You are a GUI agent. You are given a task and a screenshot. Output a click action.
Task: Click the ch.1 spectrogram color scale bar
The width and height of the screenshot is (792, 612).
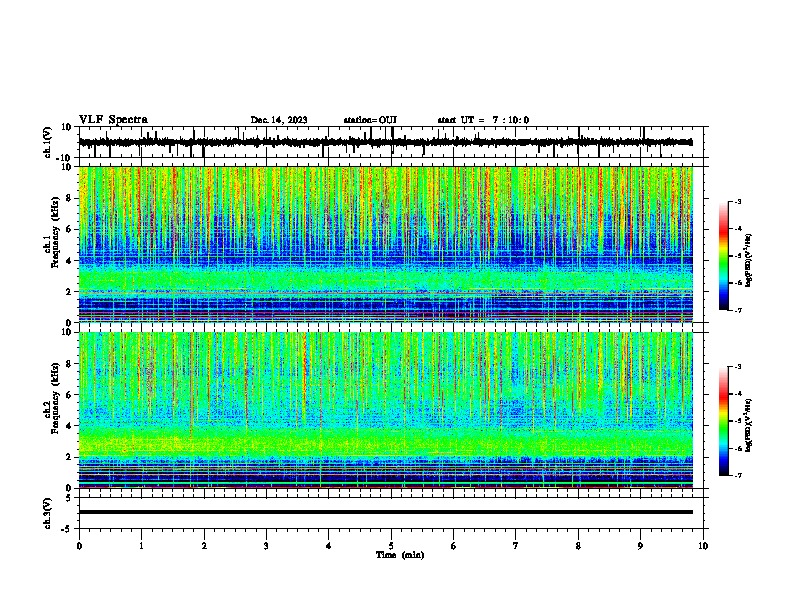(724, 256)
